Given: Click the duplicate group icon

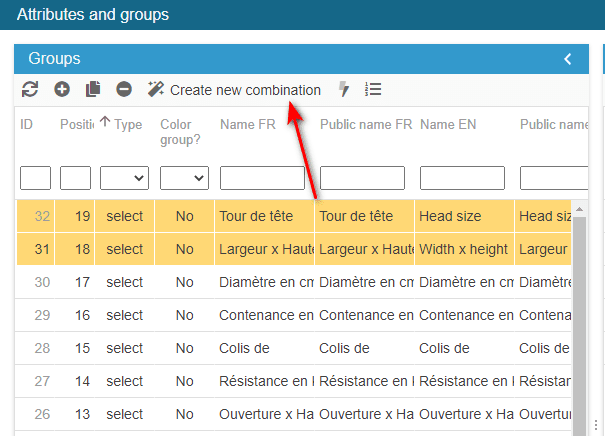Looking at the screenshot, I should [93, 90].
